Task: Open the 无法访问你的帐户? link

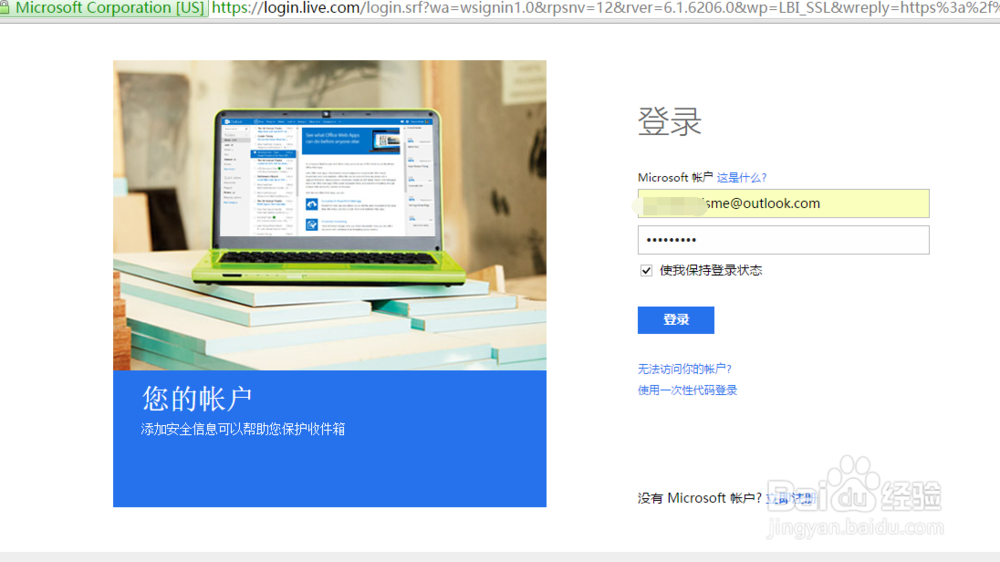Action: pyautogui.click(x=685, y=369)
